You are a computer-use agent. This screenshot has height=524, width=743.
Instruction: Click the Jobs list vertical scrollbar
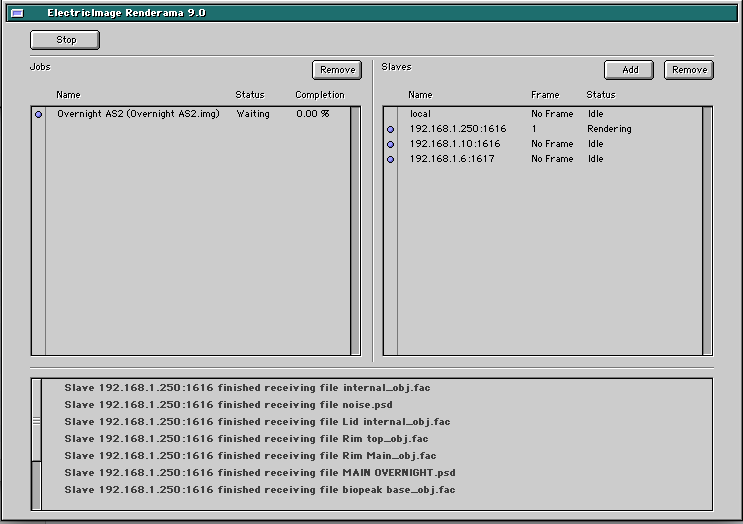click(x=355, y=230)
